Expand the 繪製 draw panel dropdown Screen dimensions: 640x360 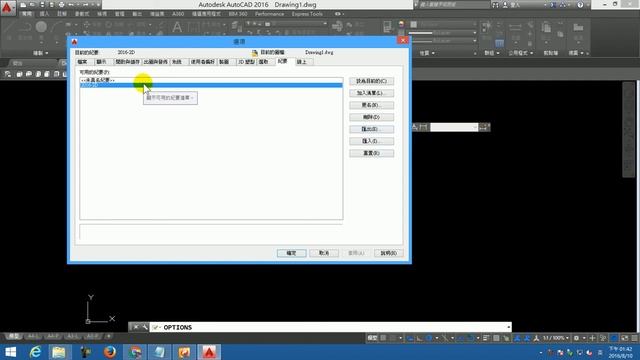click(40, 53)
